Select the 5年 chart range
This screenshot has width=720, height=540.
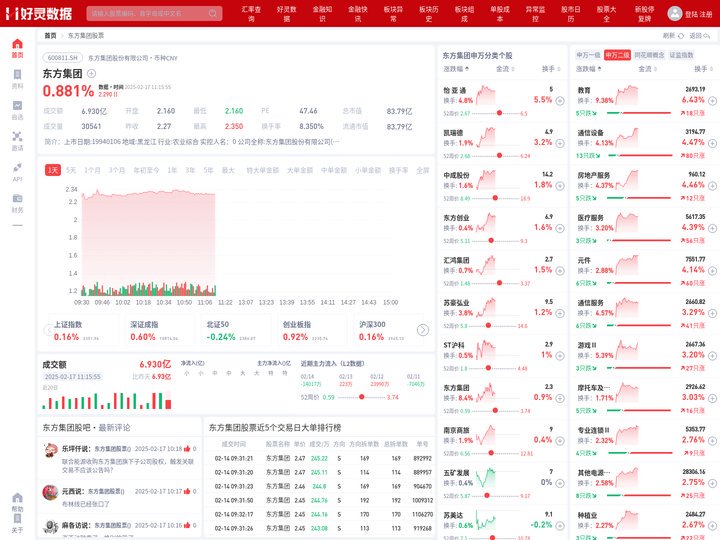[x=208, y=170]
